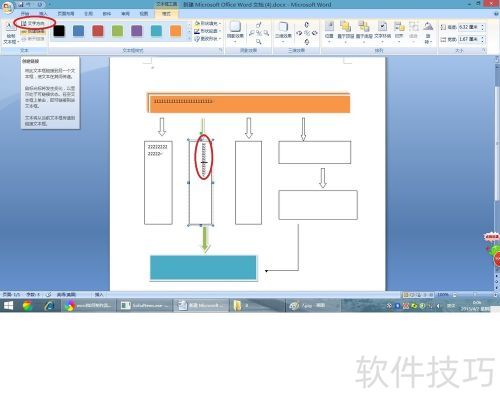Switch to the Insert ribbon tab
Image resolution: width=500 pixels, height=409 pixels.
tap(43, 14)
